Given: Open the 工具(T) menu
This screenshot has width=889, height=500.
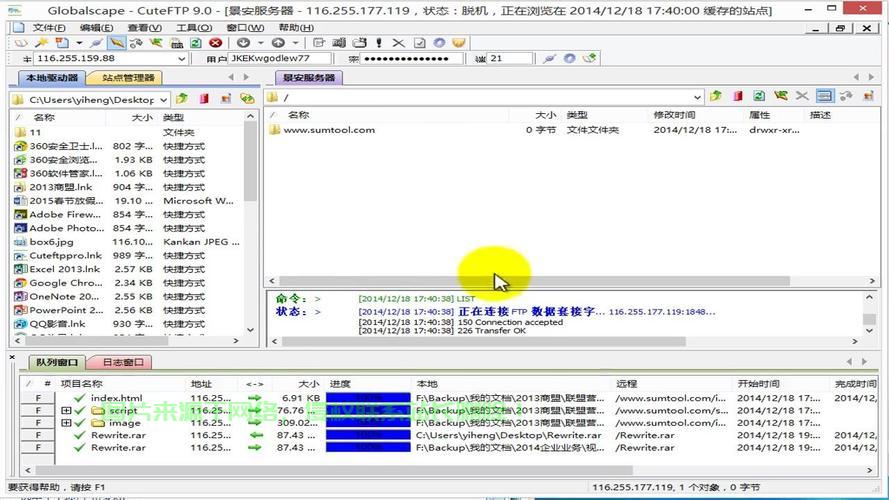Looking at the screenshot, I should (194, 28).
